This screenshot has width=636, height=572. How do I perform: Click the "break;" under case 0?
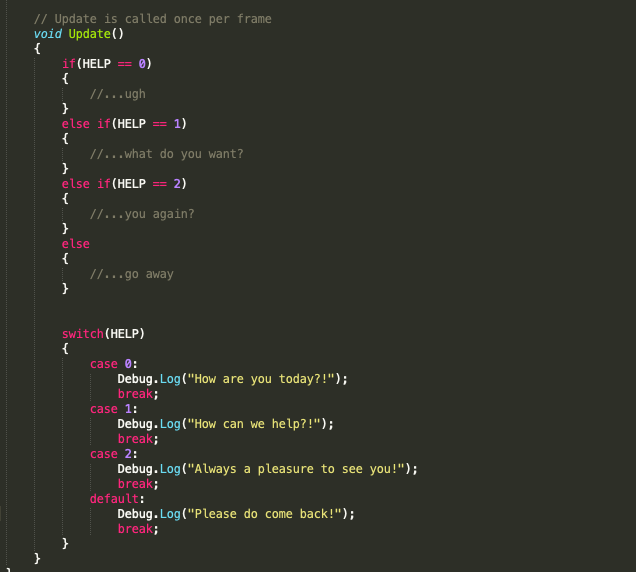(138, 394)
